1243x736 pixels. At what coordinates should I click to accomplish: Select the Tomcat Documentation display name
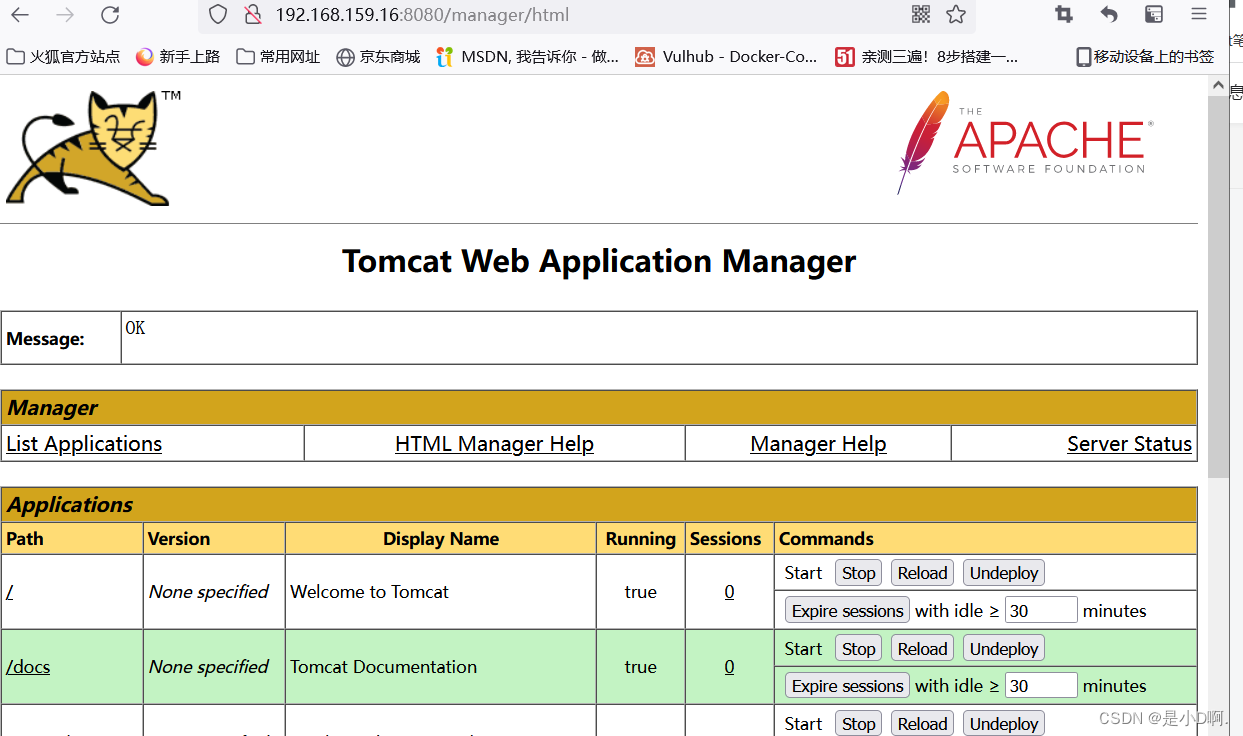[x=383, y=667]
